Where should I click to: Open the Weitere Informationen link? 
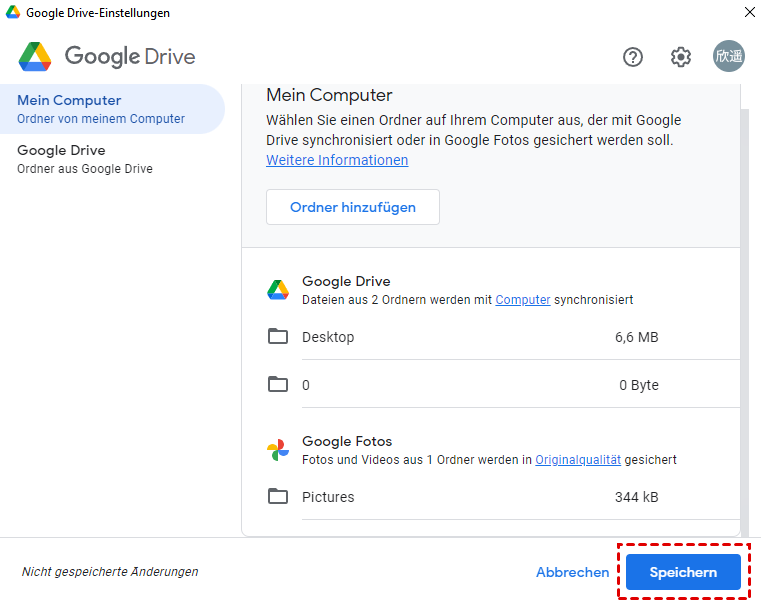(337, 160)
